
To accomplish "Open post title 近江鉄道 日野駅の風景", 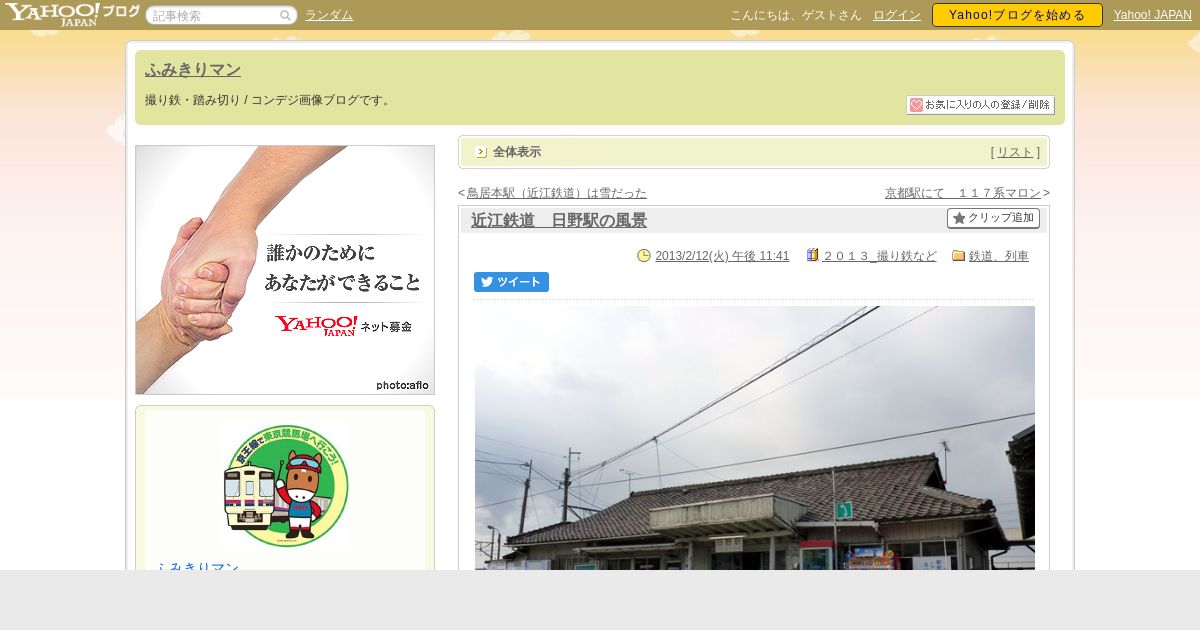I will (x=559, y=220).
